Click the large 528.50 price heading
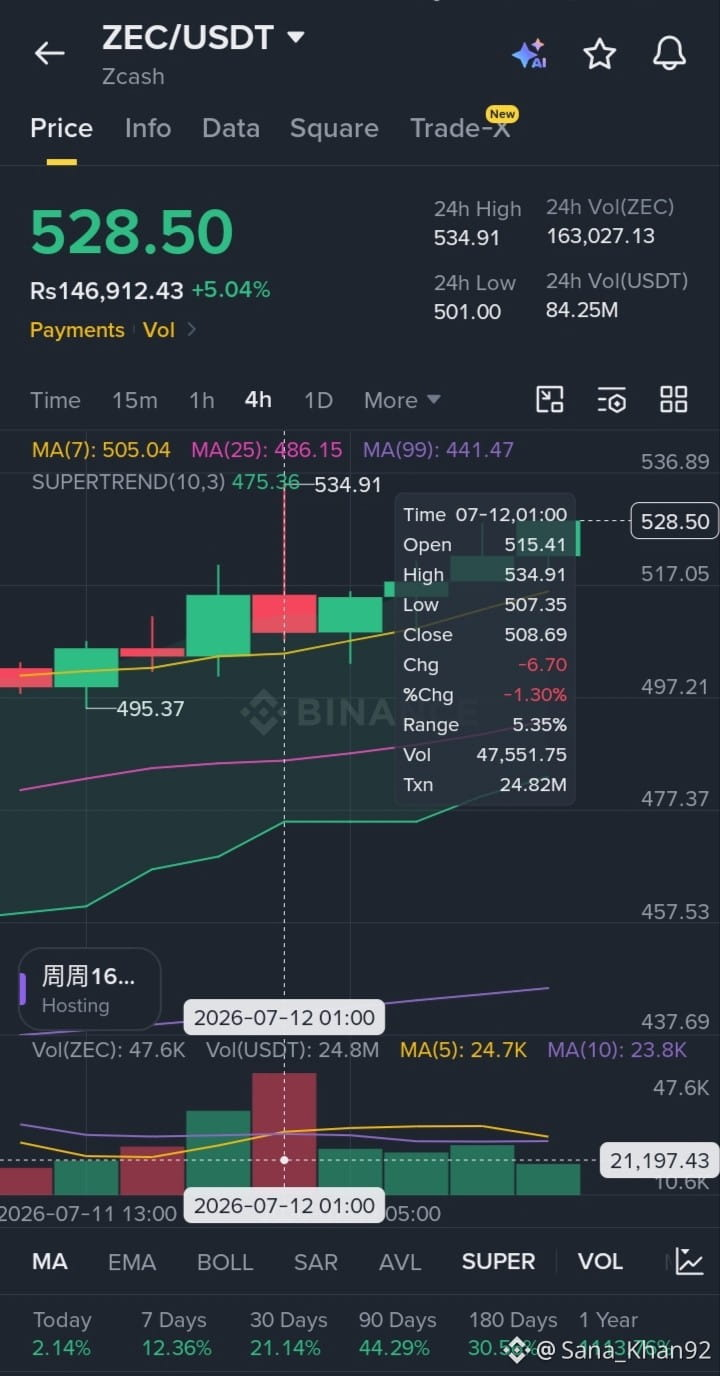 coord(132,232)
